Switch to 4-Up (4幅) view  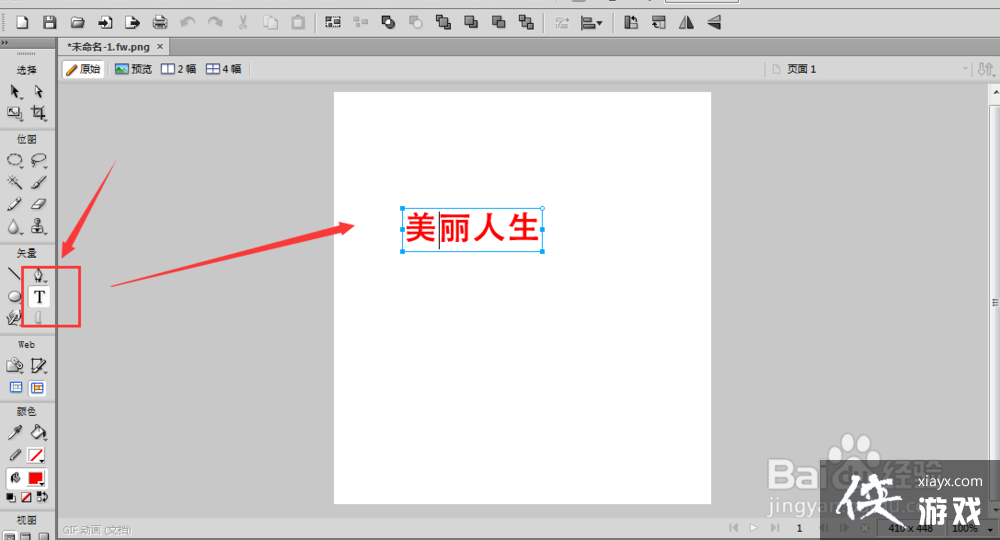click(224, 69)
